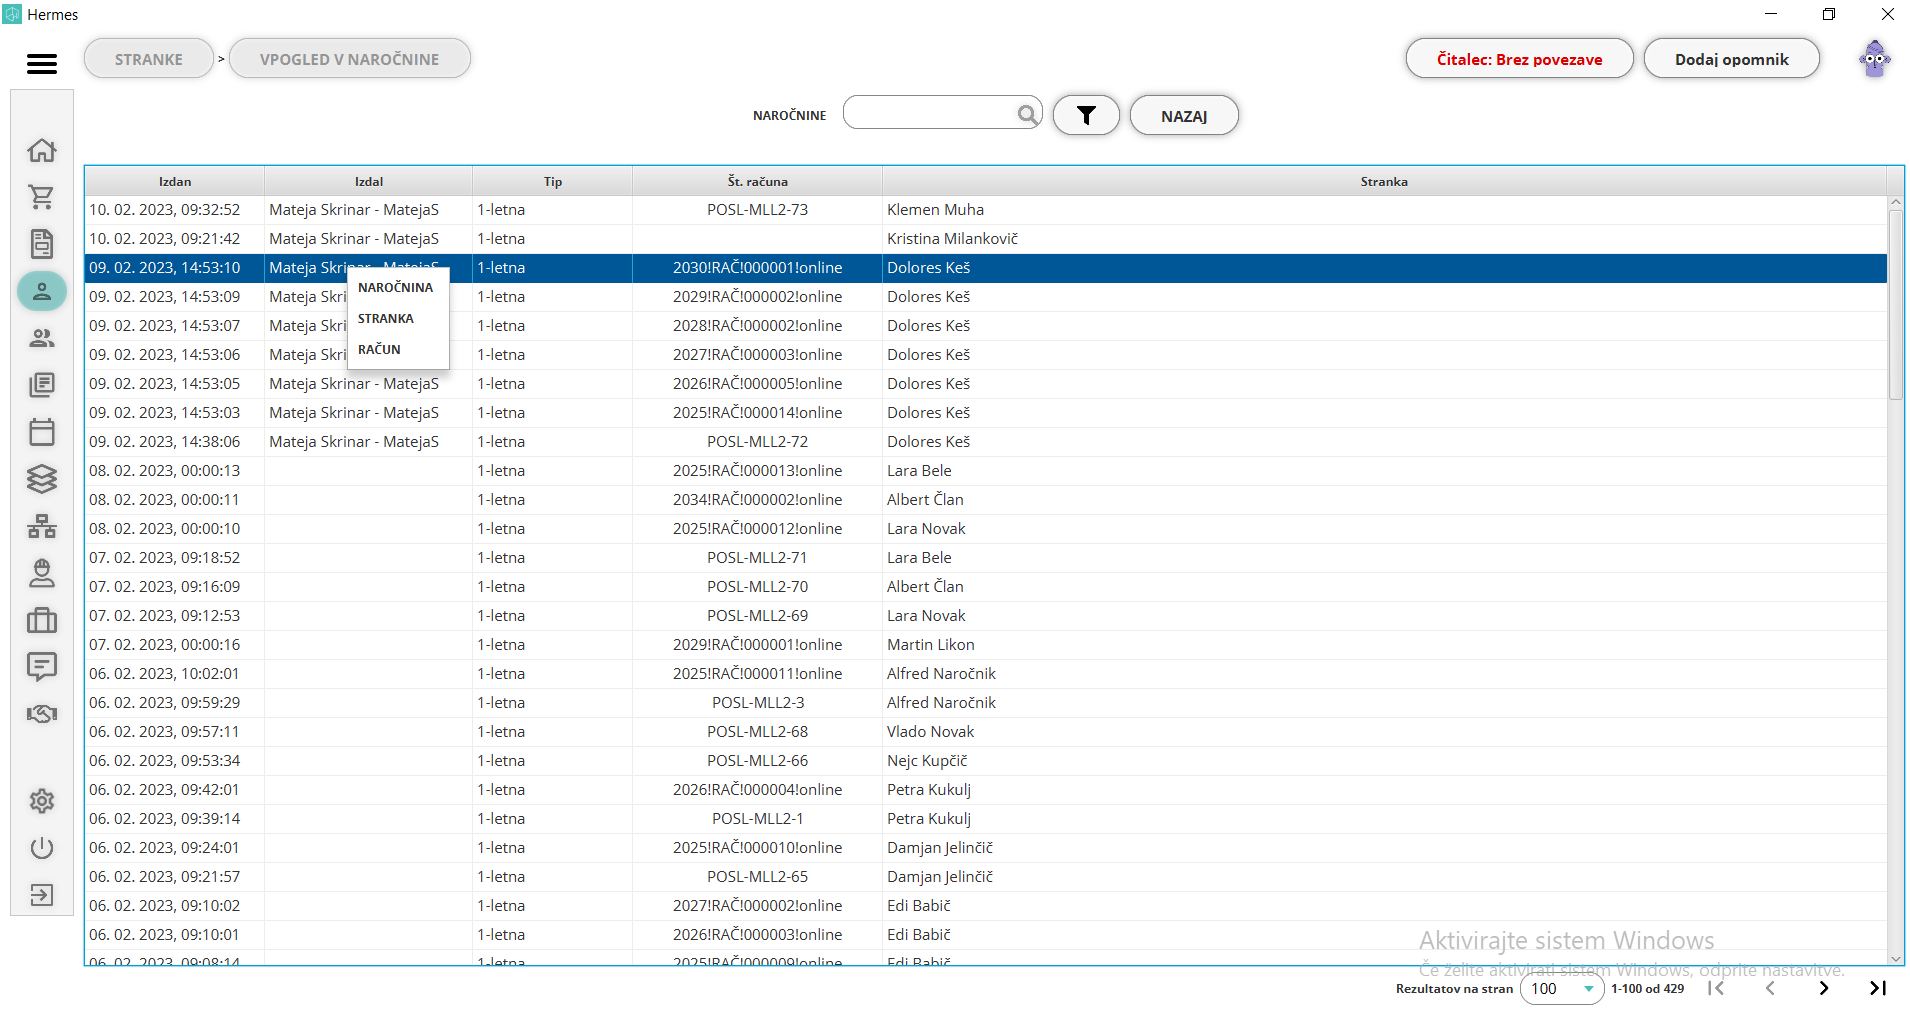Click scrollbar down arrow of table
Image resolution: width=1910 pixels, height=1029 pixels.
click(1895, 958)
